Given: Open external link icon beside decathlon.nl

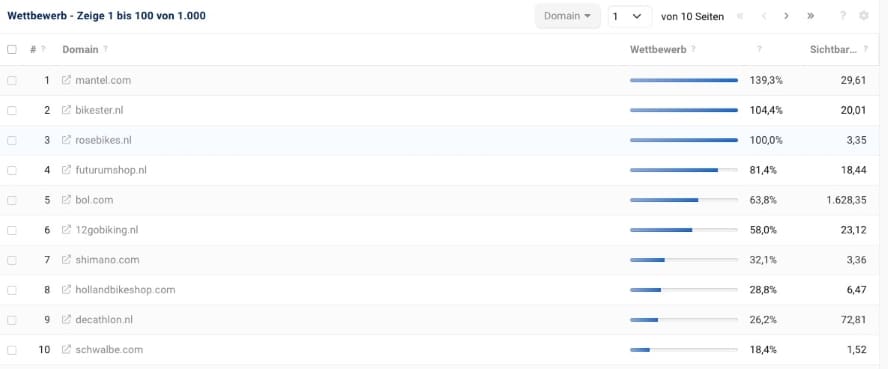Looking at the screenshot, I should point(66,320).
